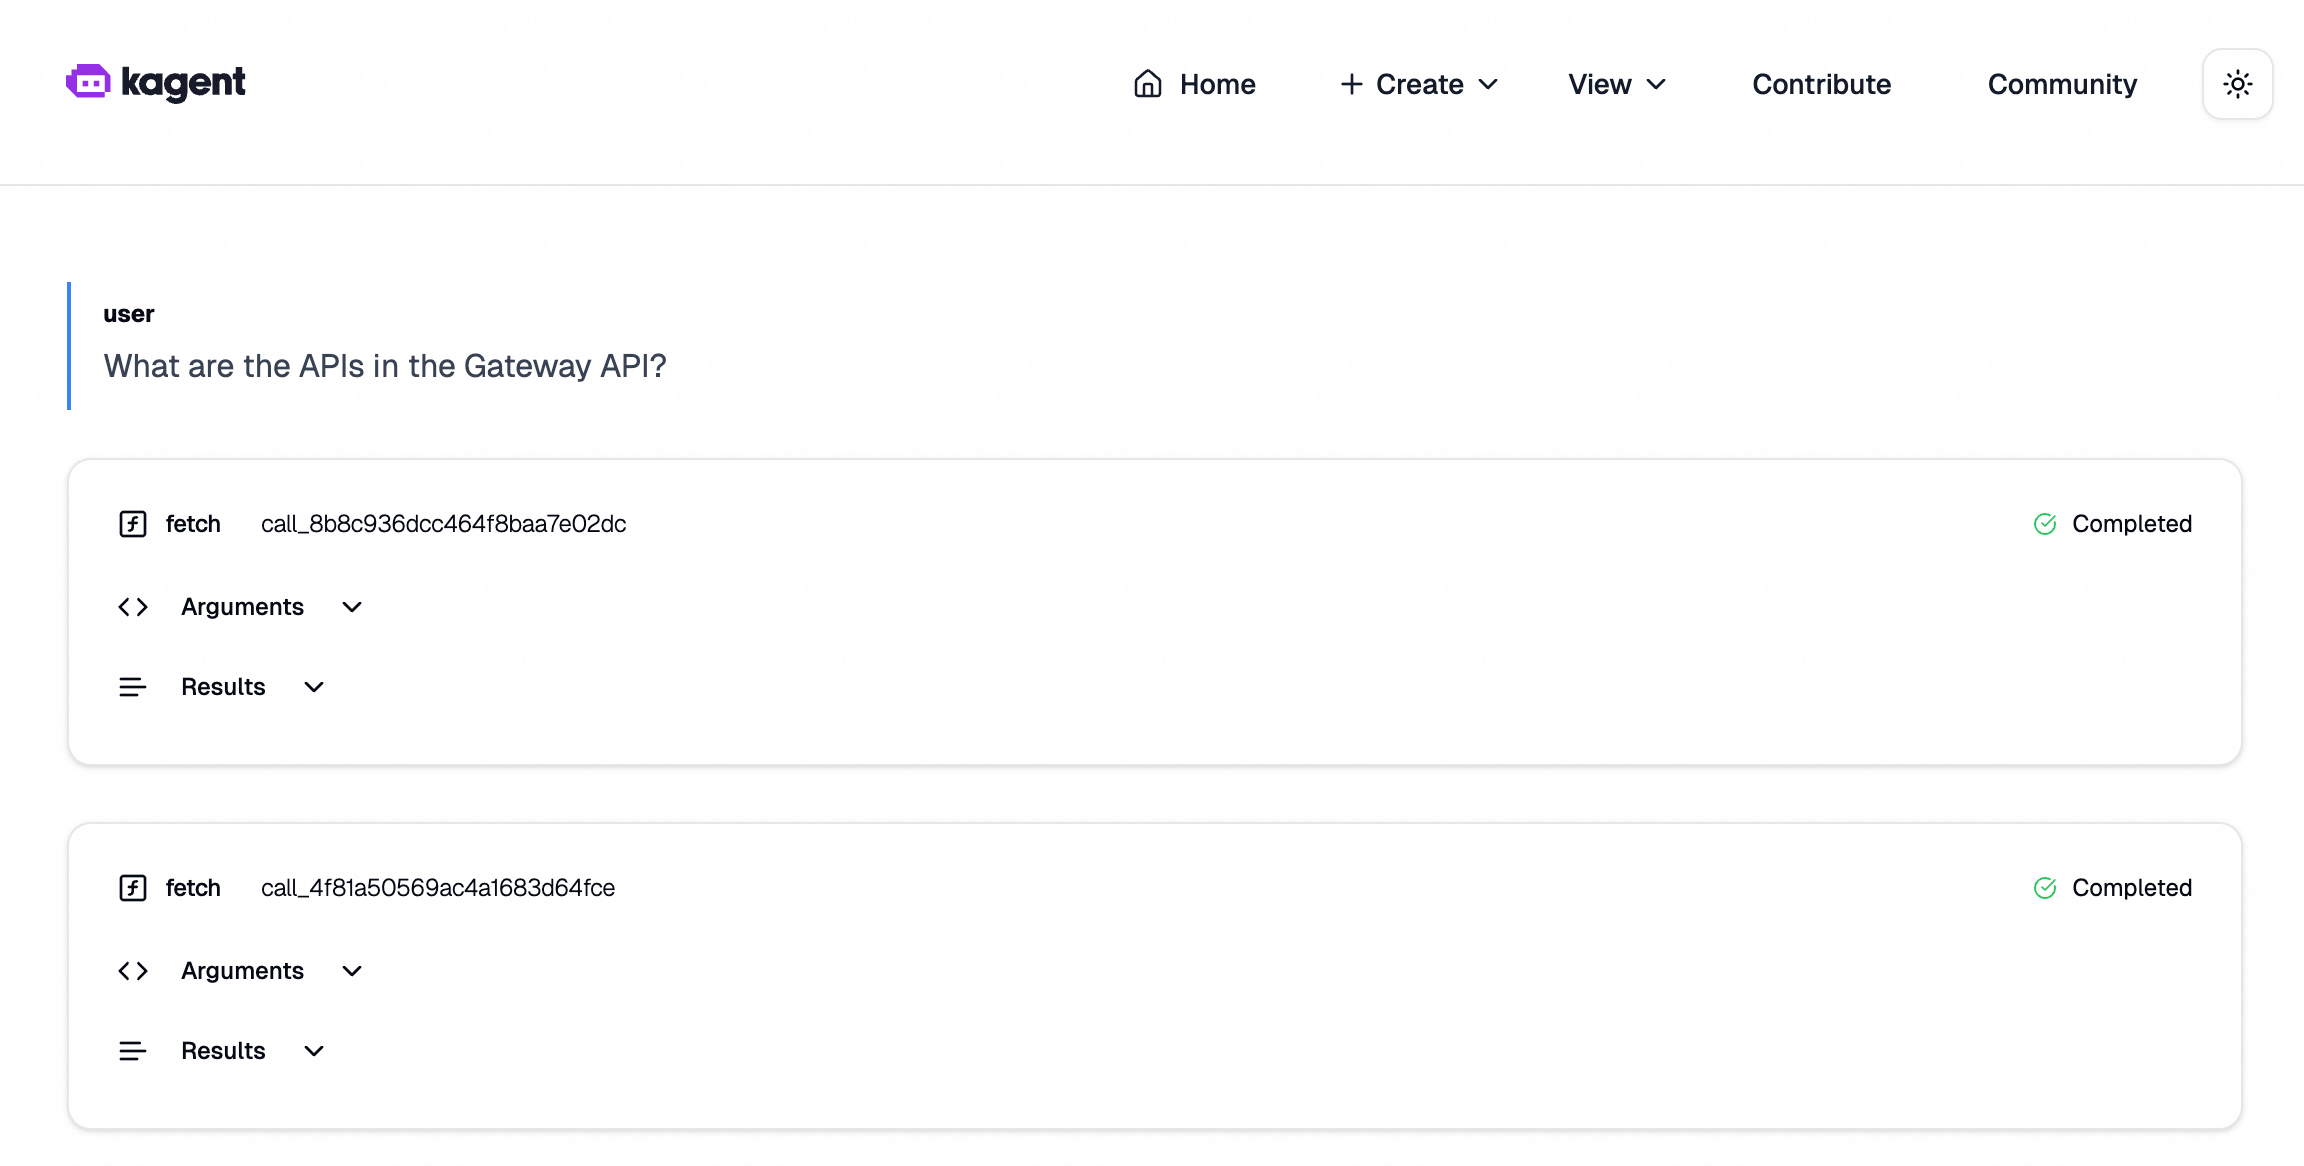Go to the Contribute page
The image size is (2304, 1166).
click(x=1821, y=84)
